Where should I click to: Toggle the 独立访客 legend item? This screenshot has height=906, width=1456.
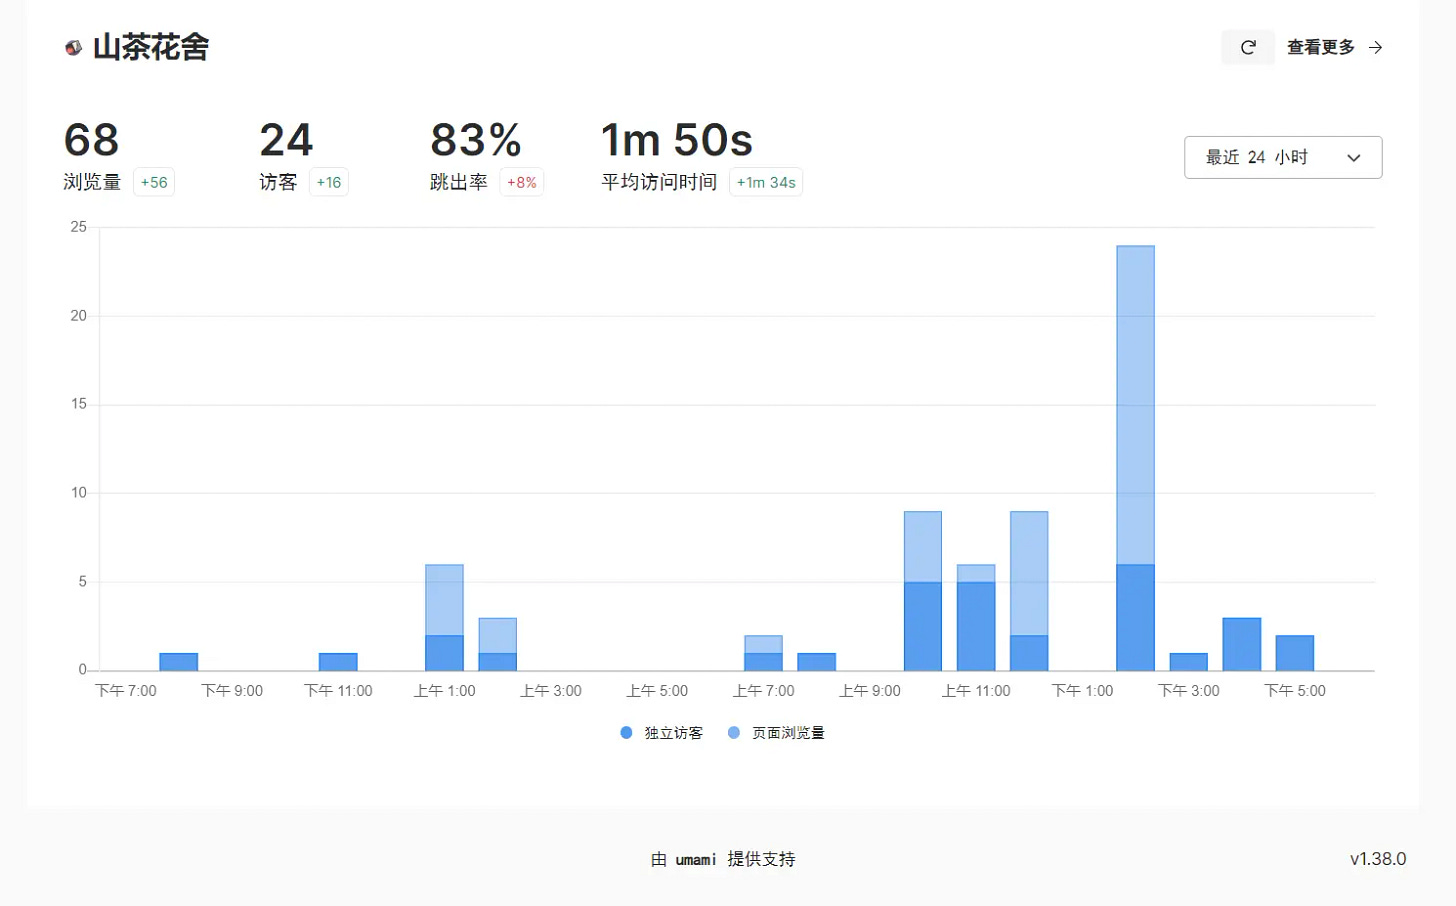pyautogui.click(x=662, y=733)
